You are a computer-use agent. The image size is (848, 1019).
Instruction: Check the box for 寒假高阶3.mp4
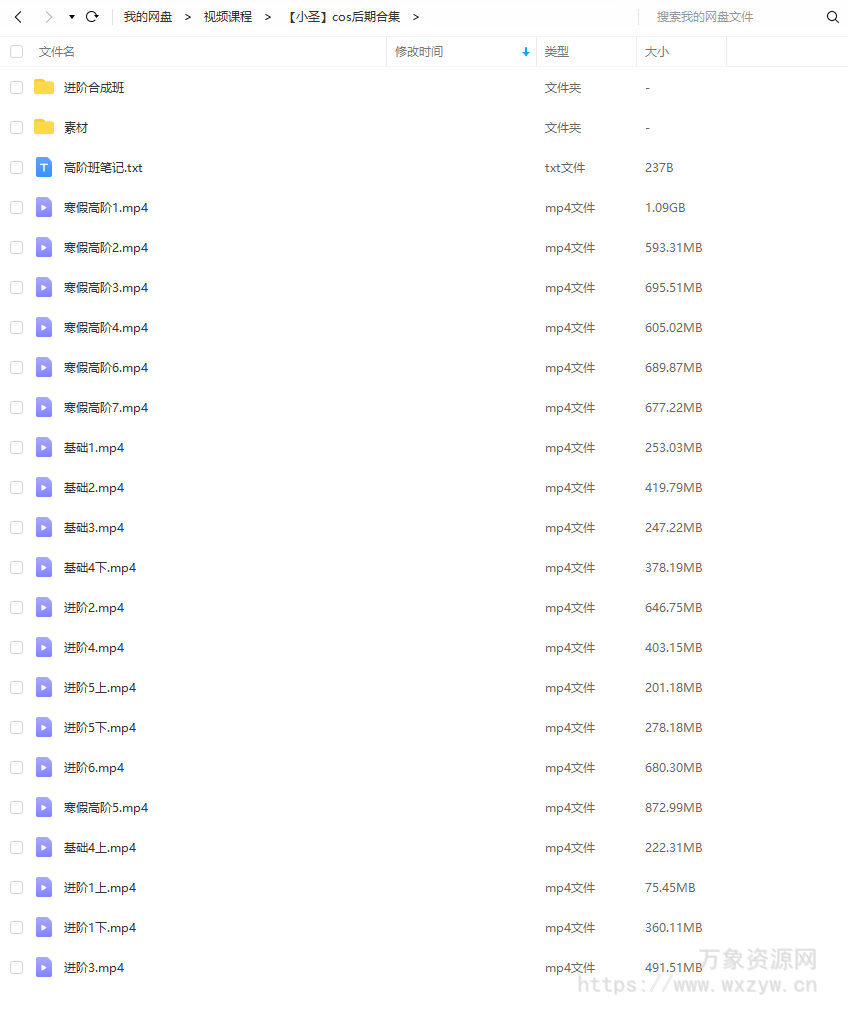[x=17, y=288]
